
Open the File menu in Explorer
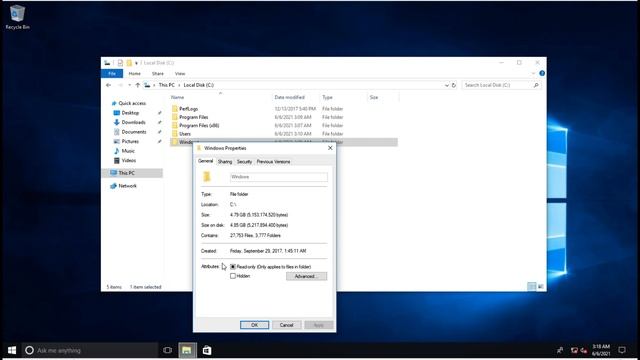coord(112,73)
